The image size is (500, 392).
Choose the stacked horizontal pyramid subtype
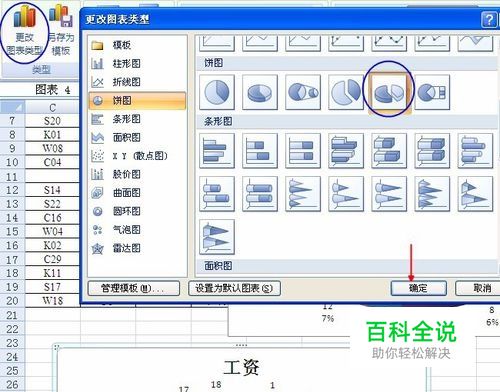coord(475,194)
